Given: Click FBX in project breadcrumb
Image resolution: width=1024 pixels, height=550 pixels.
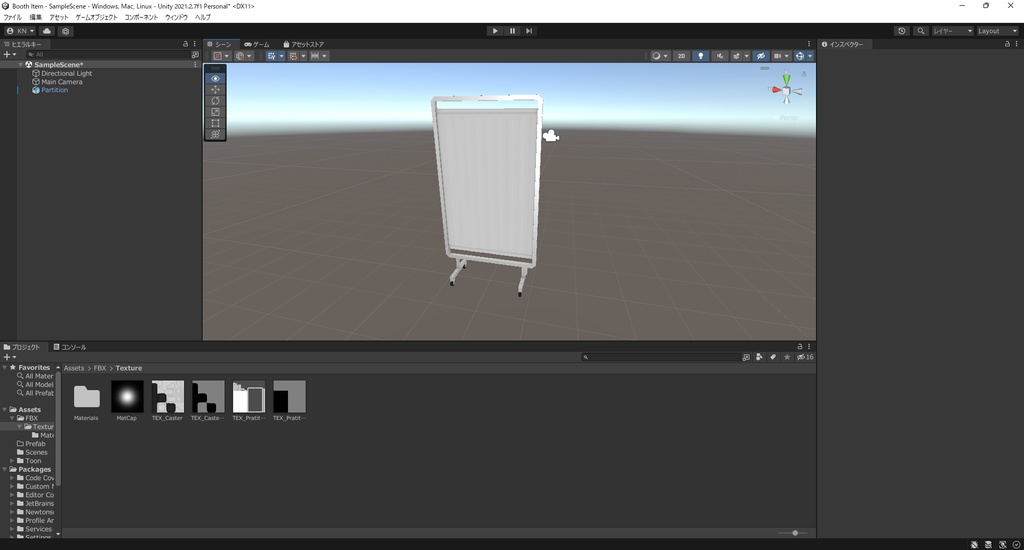Looking at the screenshot, I should pos(100,368).
